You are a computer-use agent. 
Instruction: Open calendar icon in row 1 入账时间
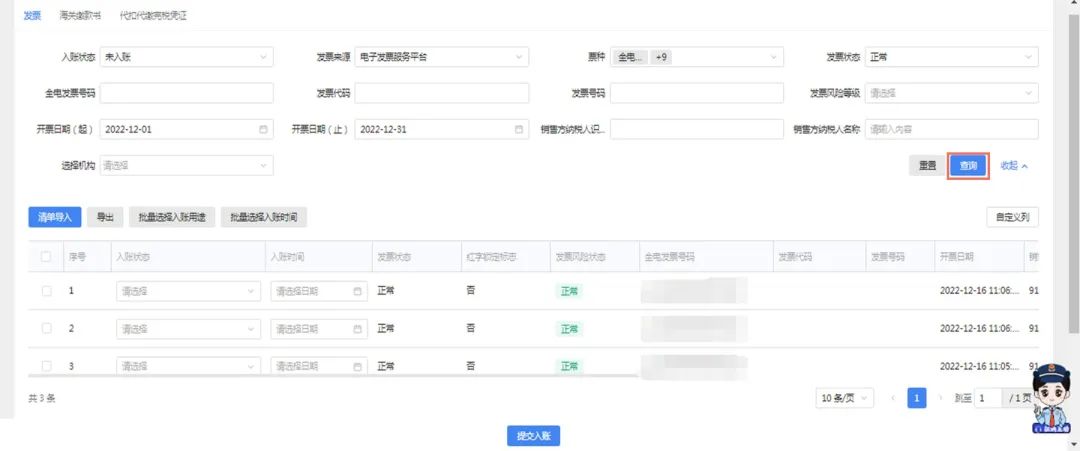point(357,292)
